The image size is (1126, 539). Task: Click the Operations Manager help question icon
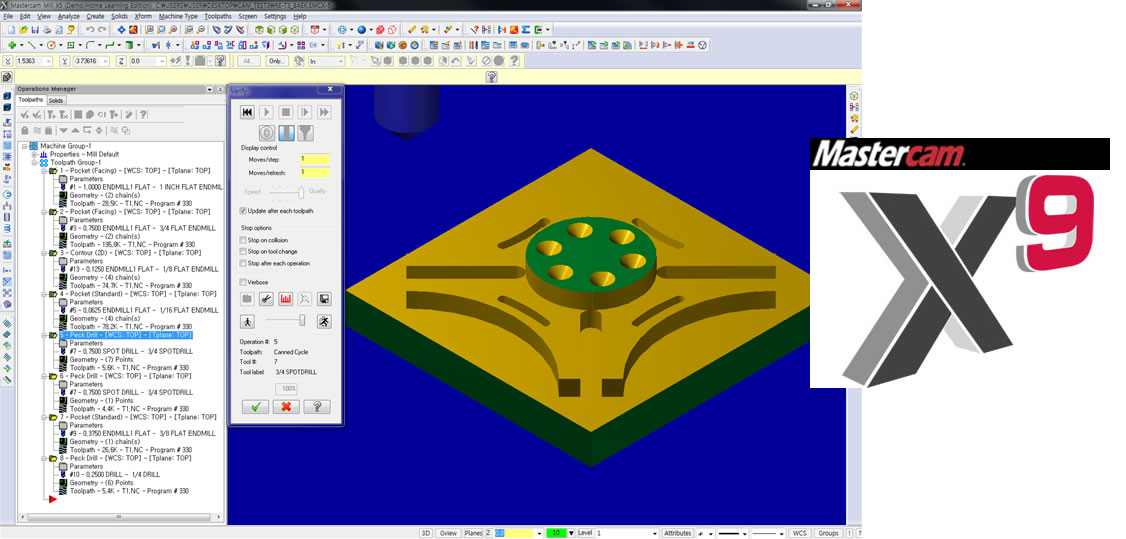point(143,115)
